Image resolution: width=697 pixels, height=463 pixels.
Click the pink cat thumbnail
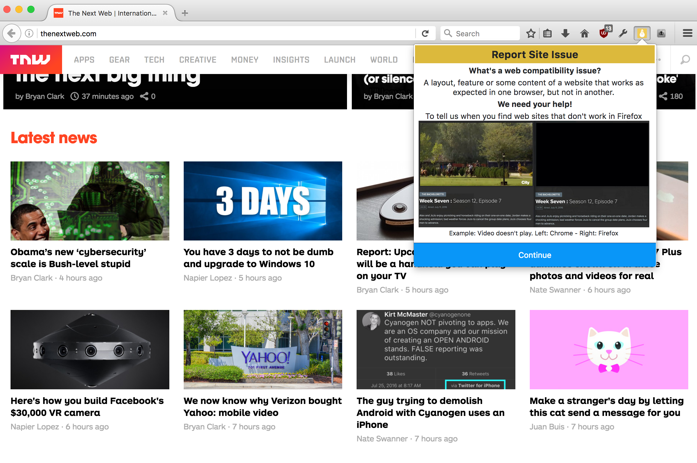pyautogui.click(x=609, y=349)
